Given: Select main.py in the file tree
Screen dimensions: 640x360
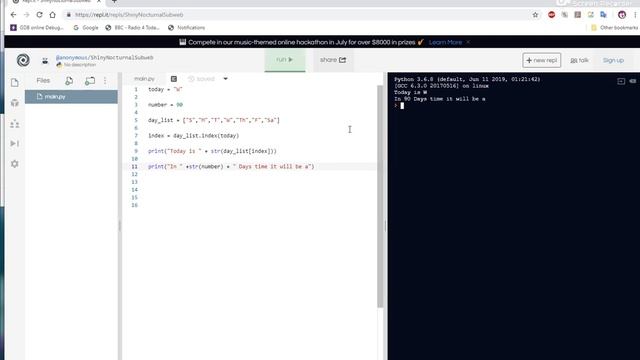Looking at the screenshot, I should pyautogui.click(x=71, y=97).
